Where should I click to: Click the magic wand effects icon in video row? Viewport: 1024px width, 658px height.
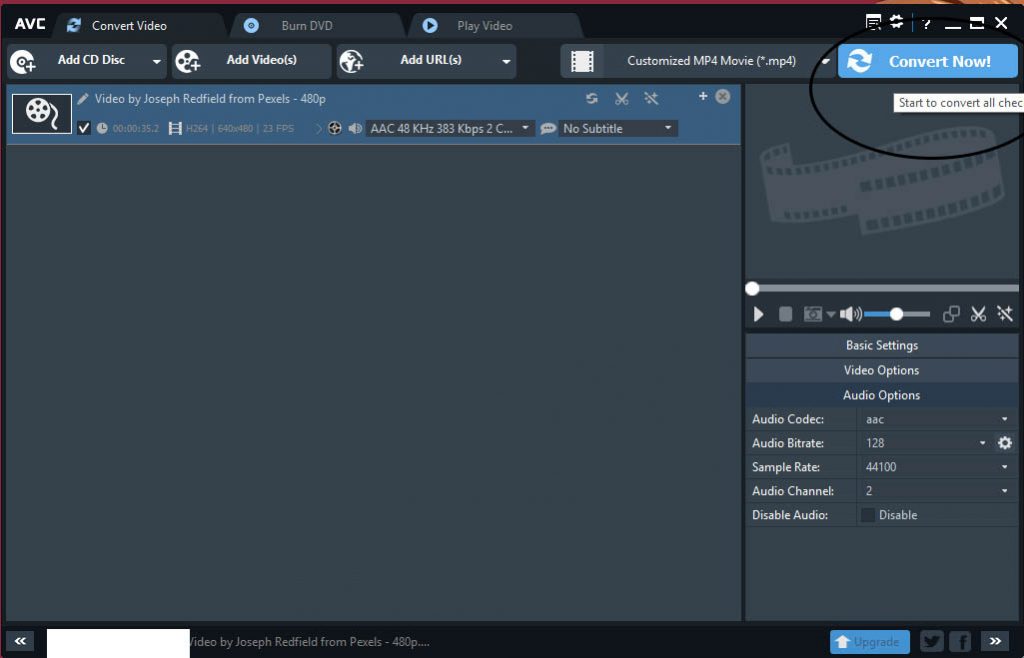pyautogui.click(x=651, y=99)
